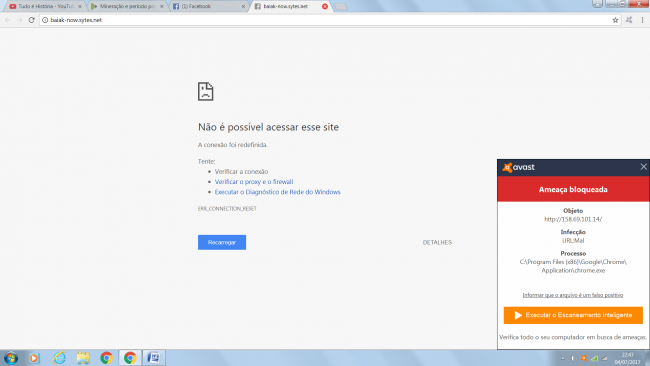Screen dimensions: 650x366
Task: Switch to the Mineração e período tab
Action: click(x=127, y=6)
